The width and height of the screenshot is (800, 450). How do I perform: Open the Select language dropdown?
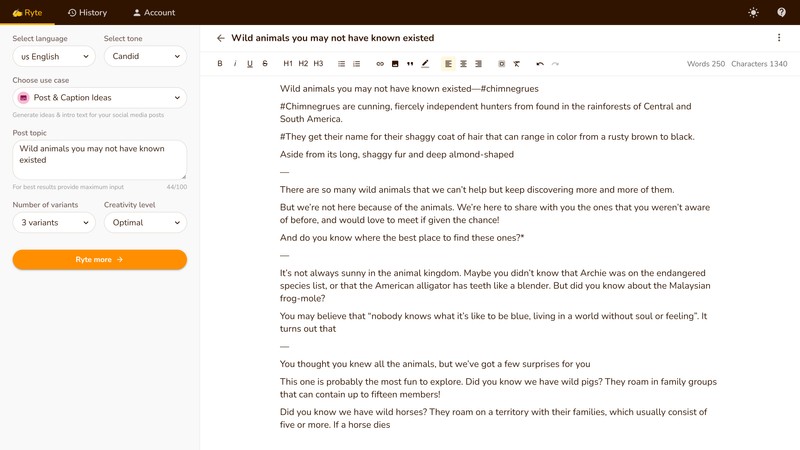point(54,57)
